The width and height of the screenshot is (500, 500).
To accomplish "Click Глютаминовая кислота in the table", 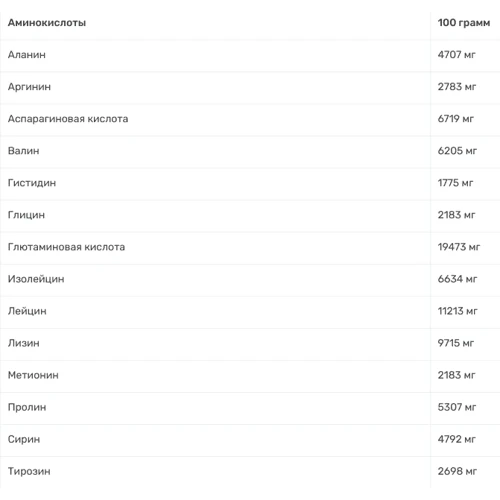I will click(x=66, y=247).
